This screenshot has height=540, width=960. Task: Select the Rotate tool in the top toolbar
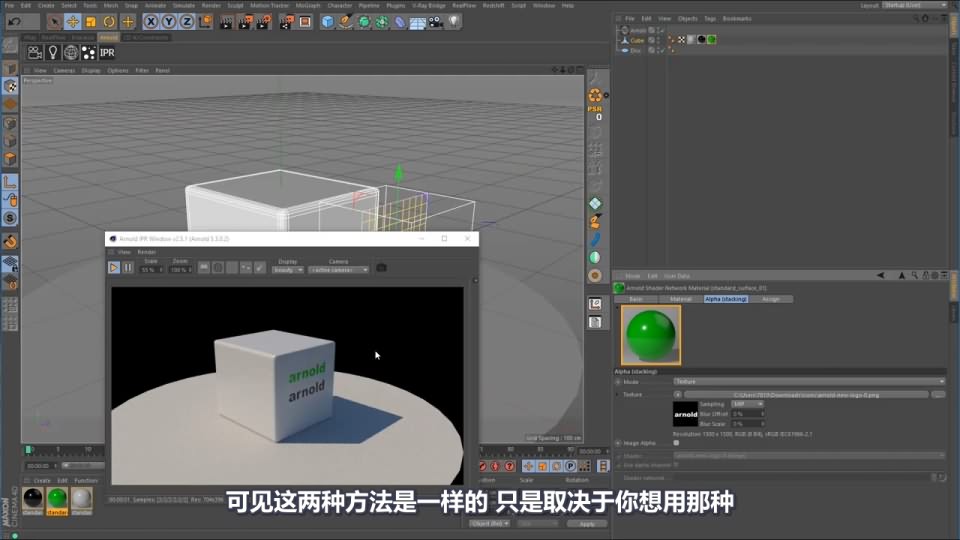point(109,21)
